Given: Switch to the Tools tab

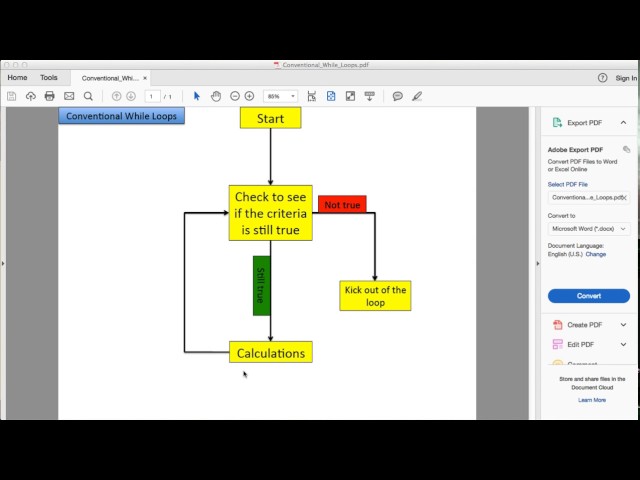Looking at the screenshot, I should (49, 78).
